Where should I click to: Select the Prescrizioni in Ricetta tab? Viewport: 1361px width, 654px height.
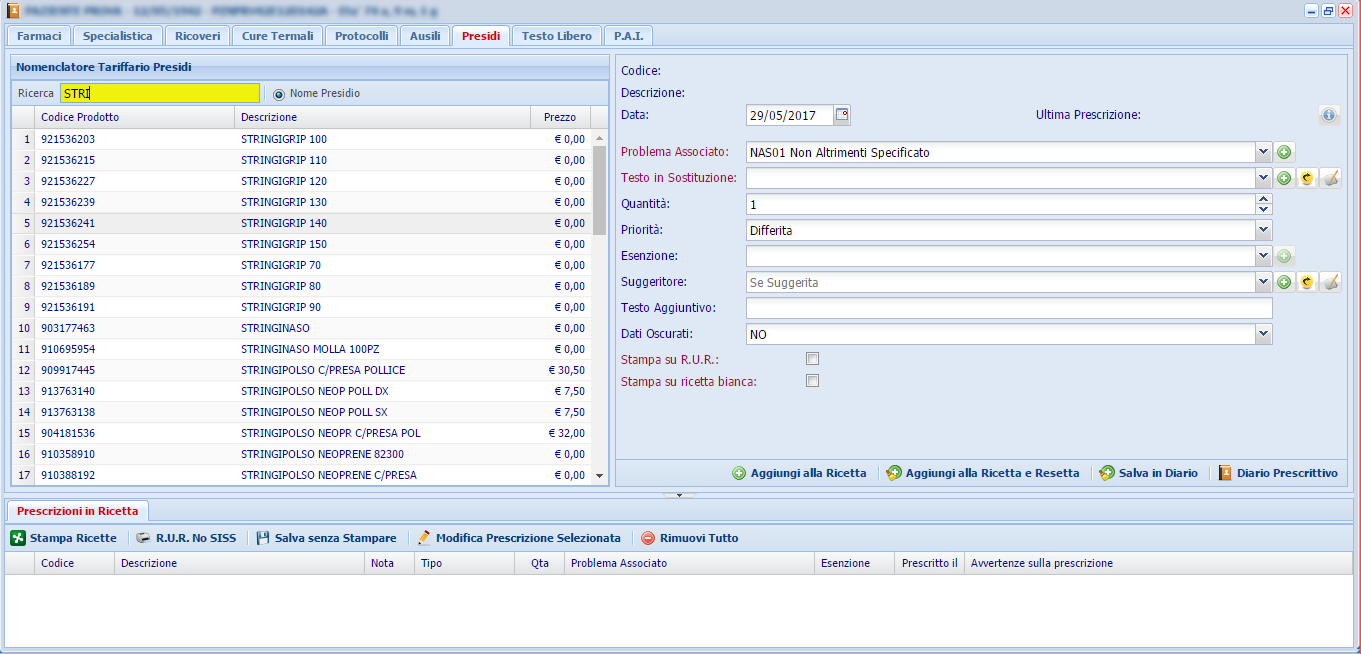point(78,511)
